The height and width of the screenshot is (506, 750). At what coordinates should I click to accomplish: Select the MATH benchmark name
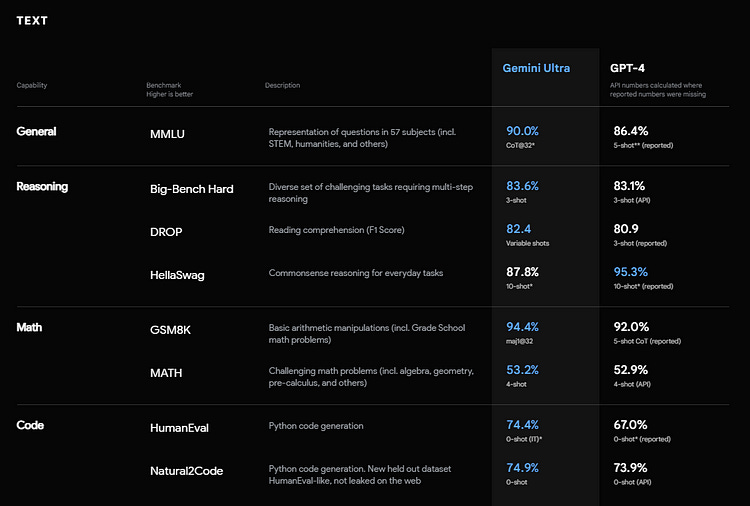(x=166, y=373)
